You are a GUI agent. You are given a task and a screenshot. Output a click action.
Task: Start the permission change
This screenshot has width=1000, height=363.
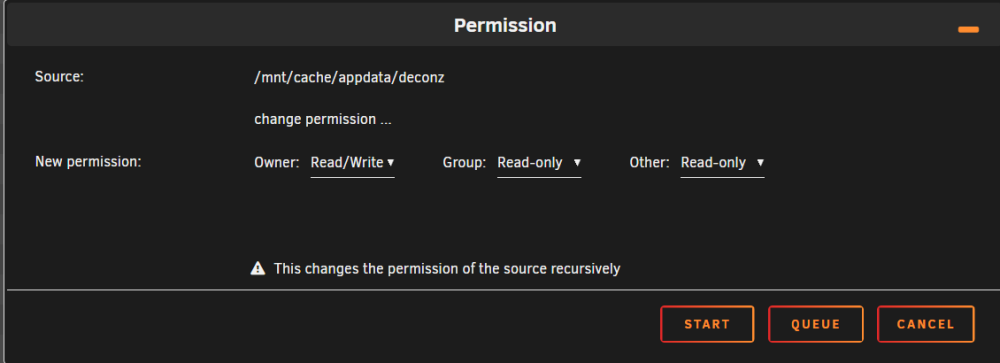707,324
